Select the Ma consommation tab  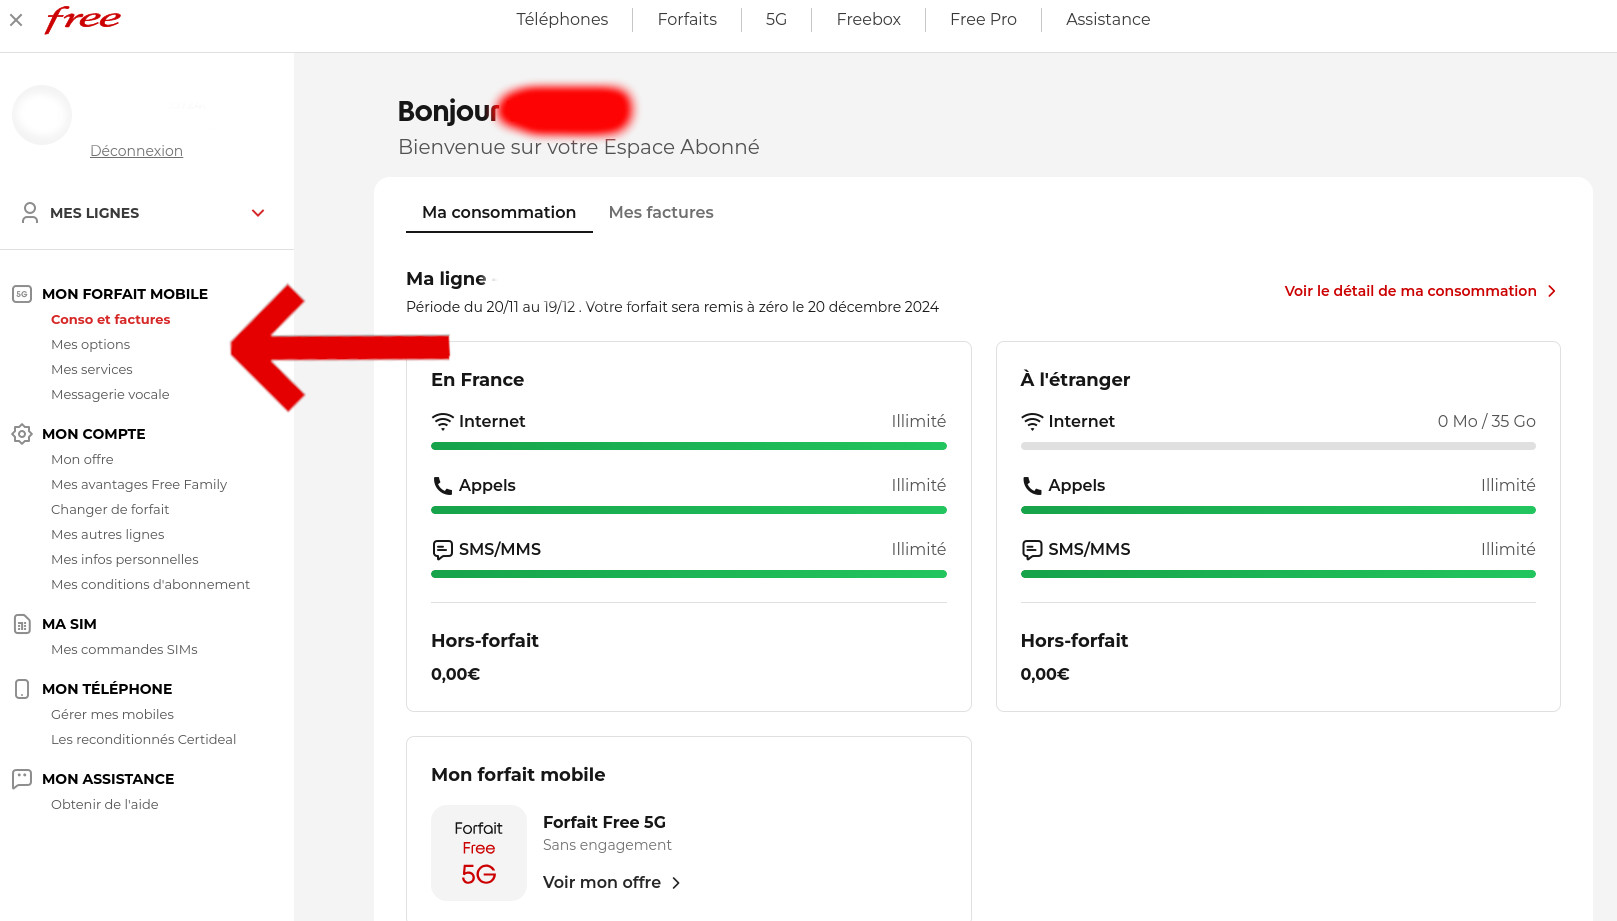tap(499, 212)
